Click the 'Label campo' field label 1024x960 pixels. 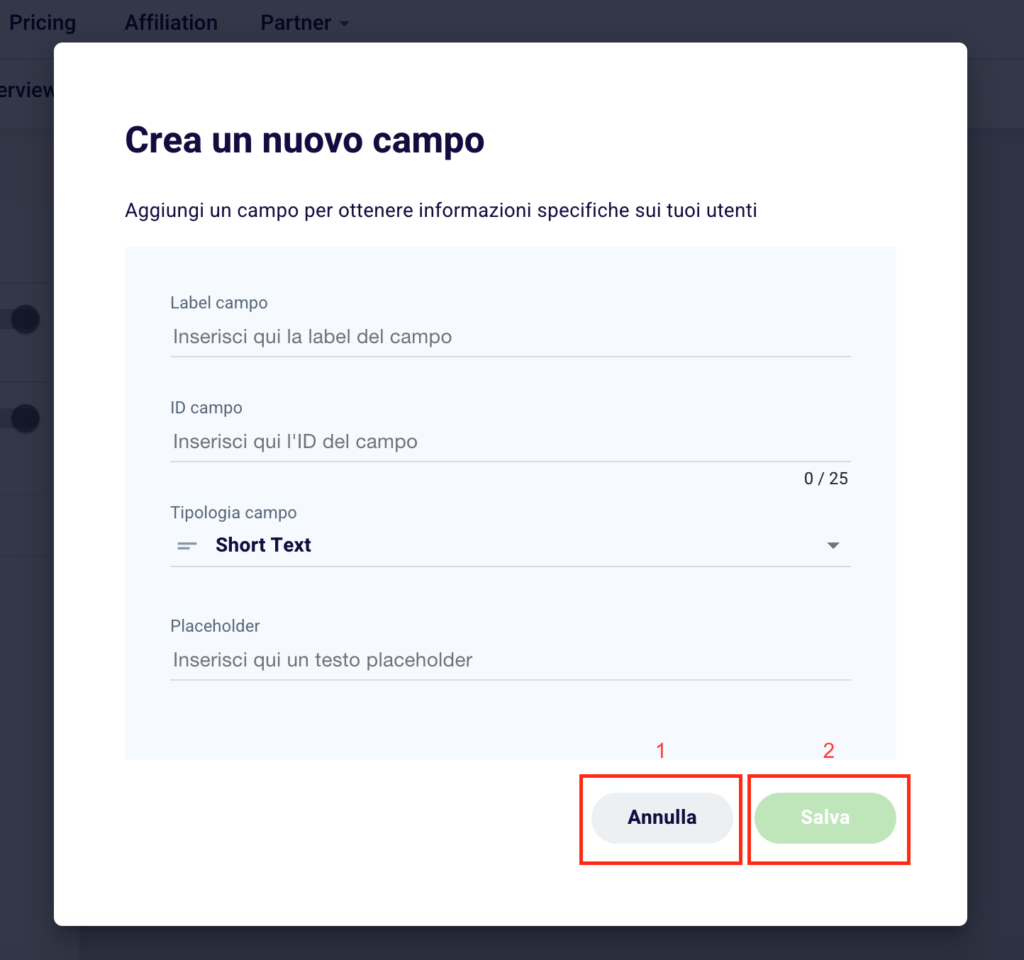(219, 303)
